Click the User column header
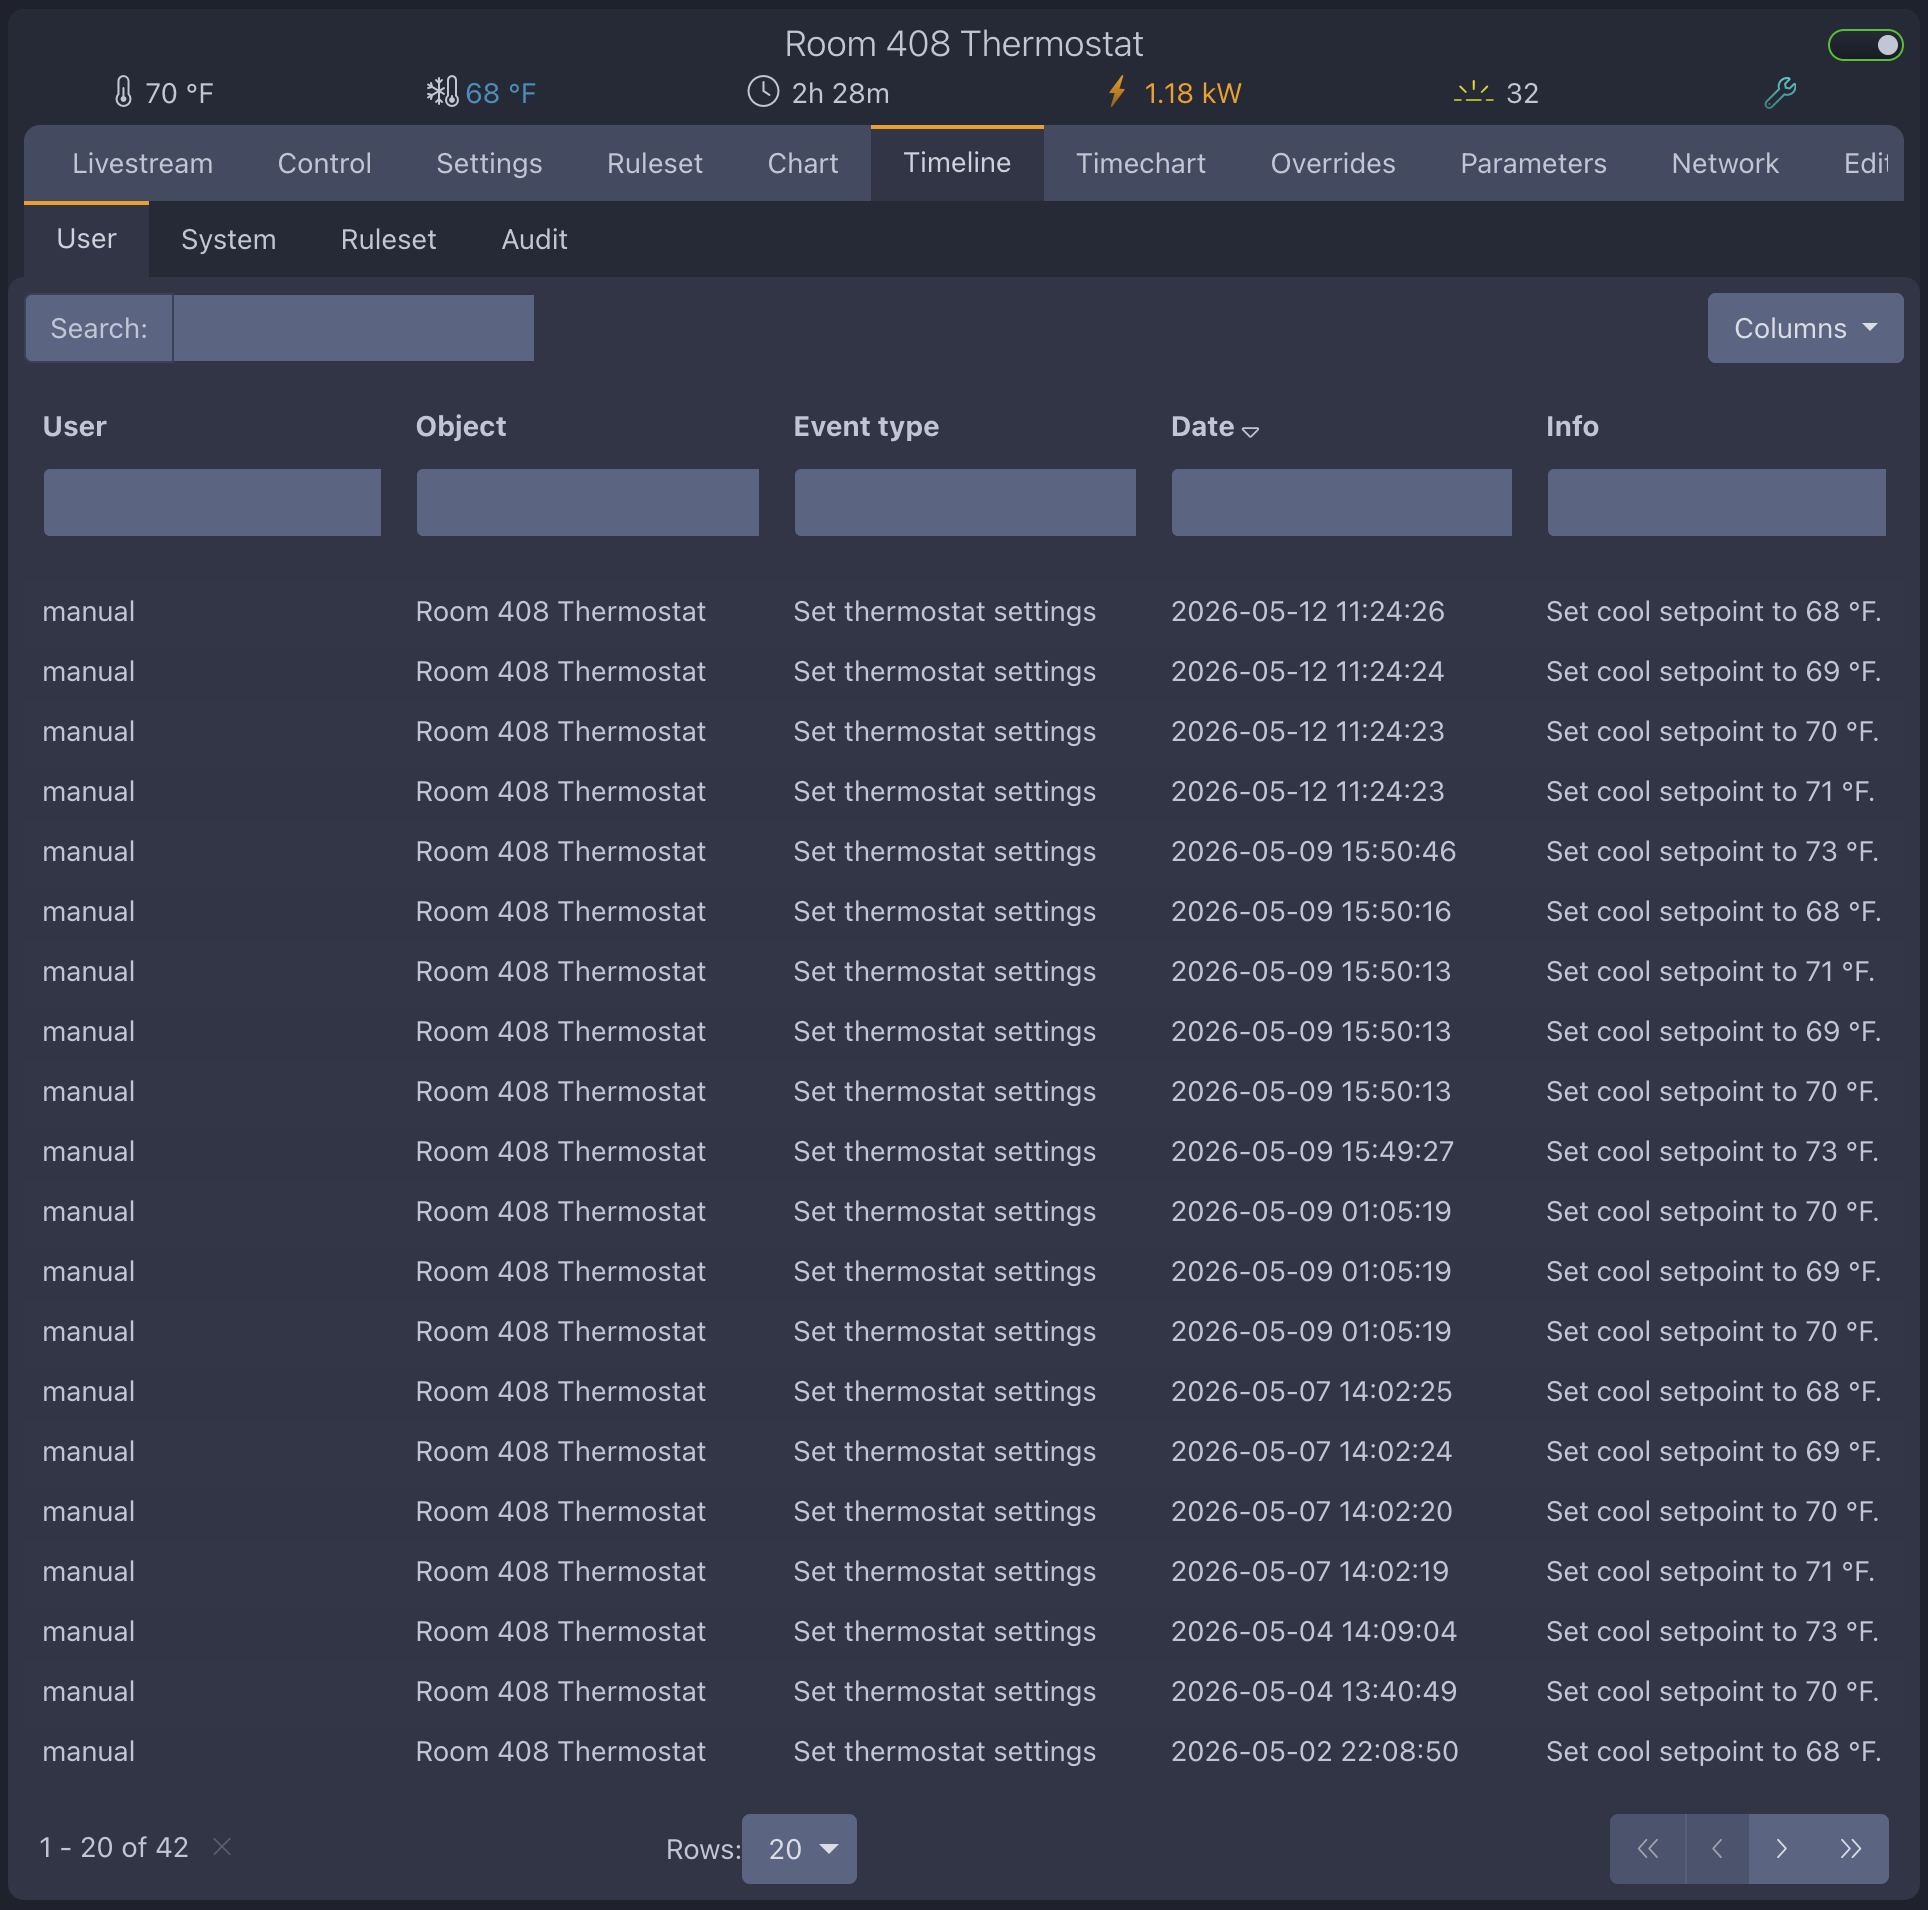Image resolution: width=1928 pixels, height=1910 pixels. [75, 427]
